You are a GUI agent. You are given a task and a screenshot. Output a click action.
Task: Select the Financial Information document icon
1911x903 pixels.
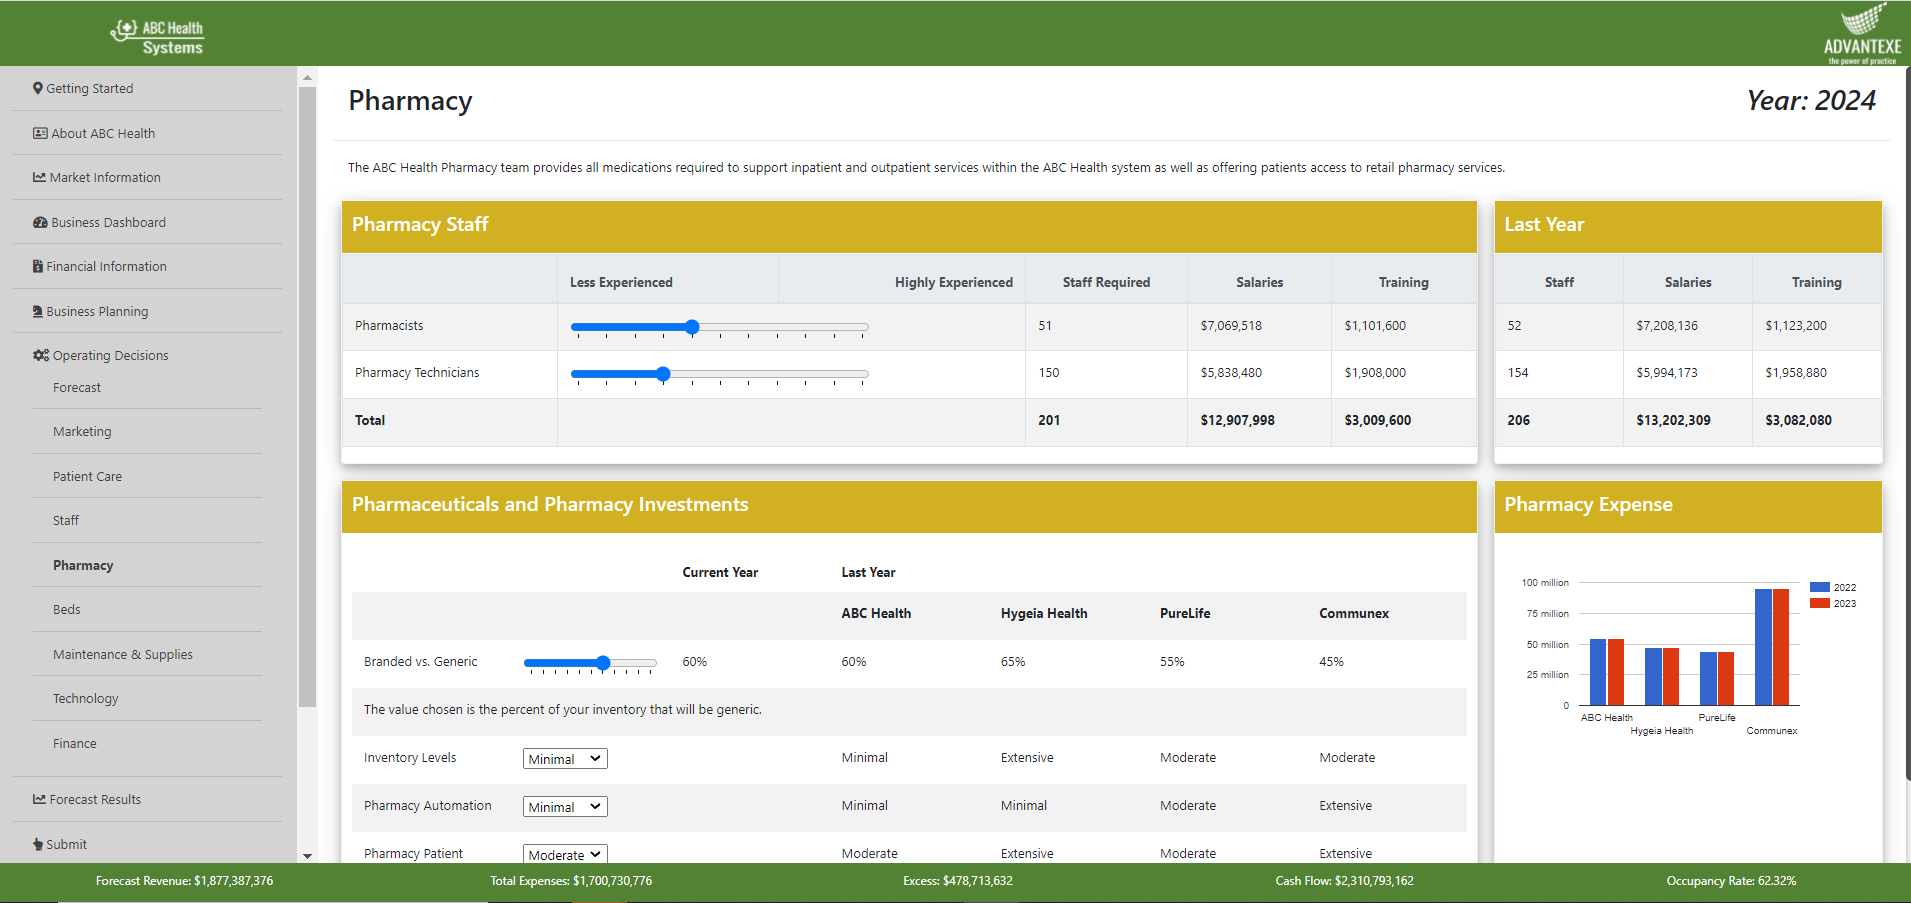coord(37,266)
